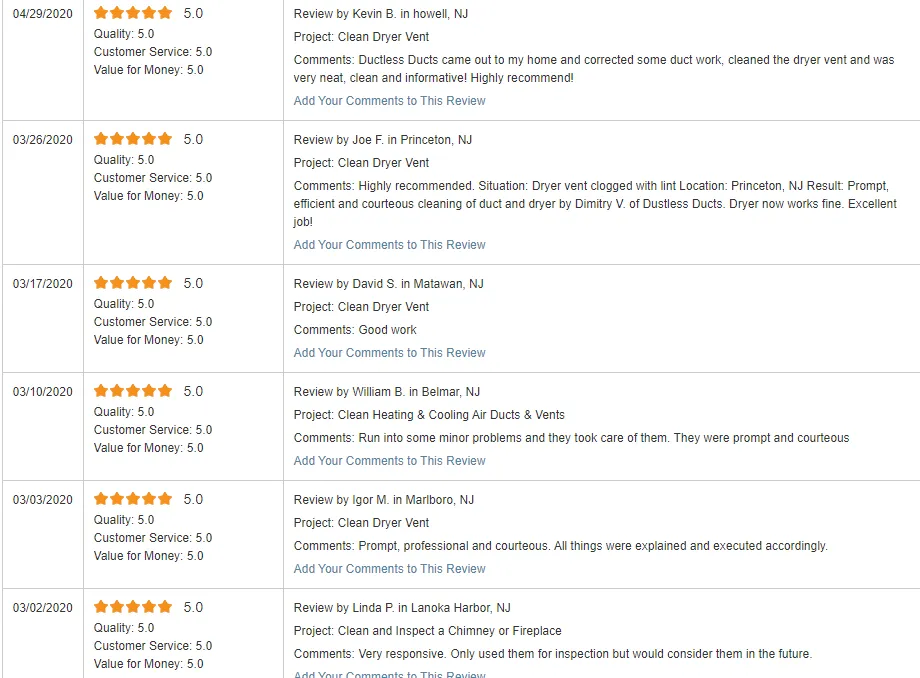Image resolution: width=920 pixels, height=678 pixels.
Task: Click star rating of Igor M. review
Action: [133, 499]
